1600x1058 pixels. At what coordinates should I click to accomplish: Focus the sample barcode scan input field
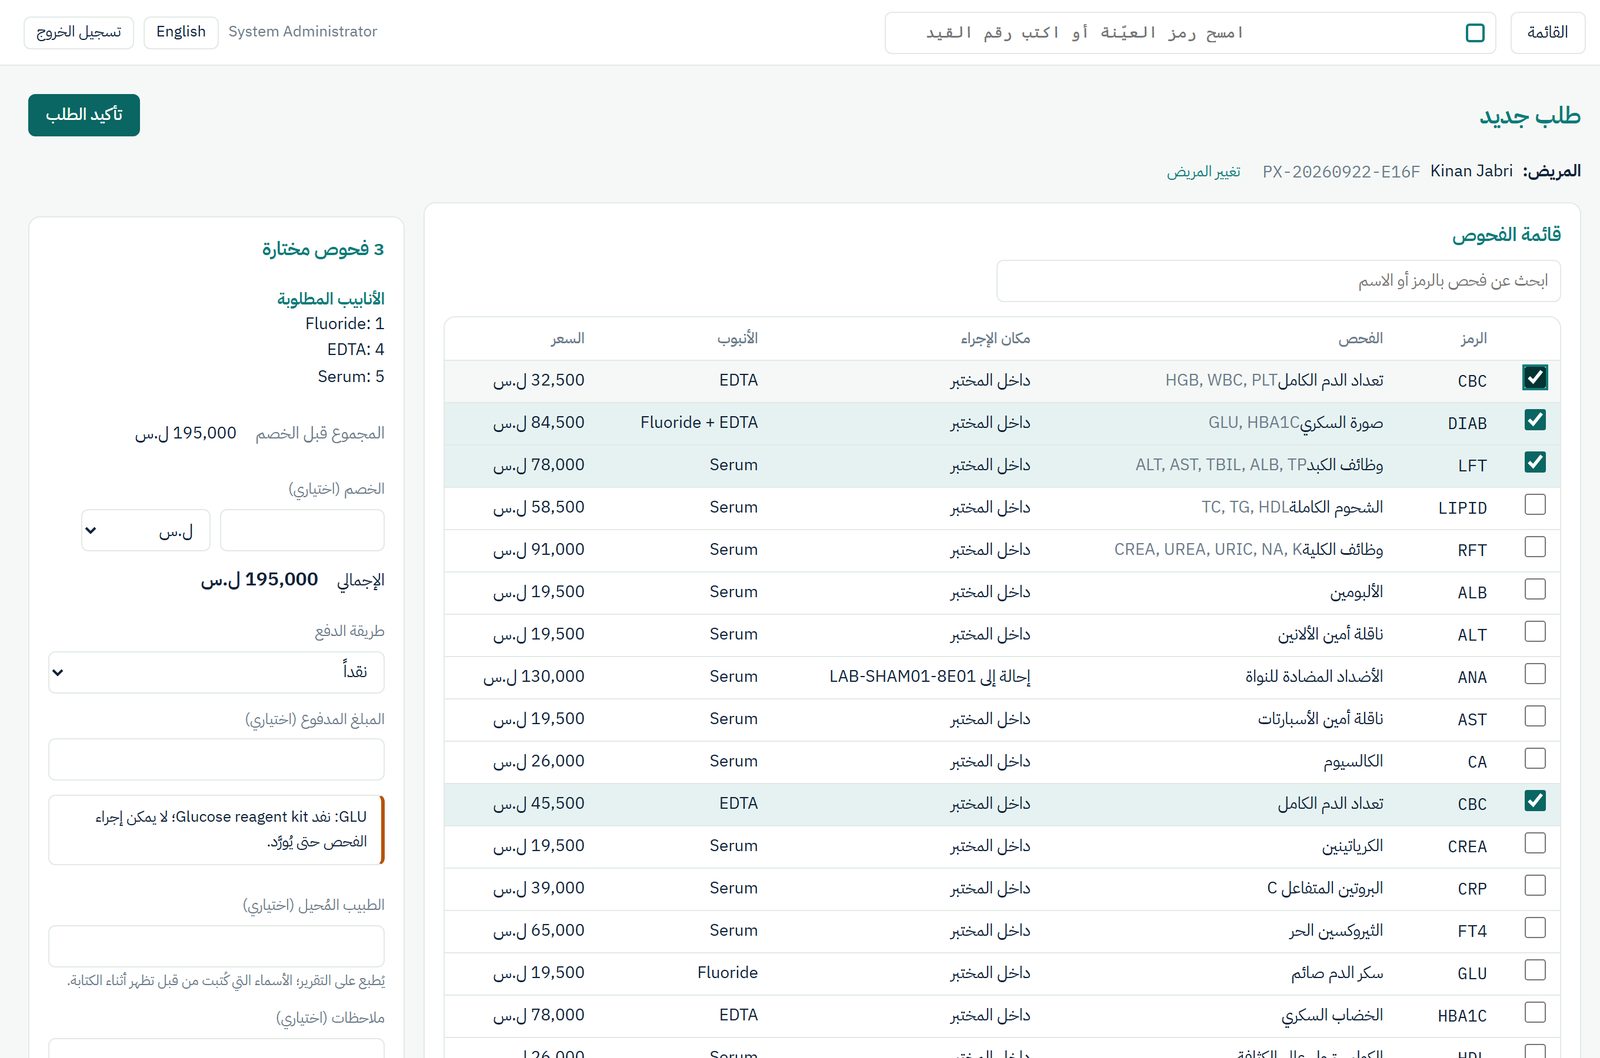[1190, 33]
